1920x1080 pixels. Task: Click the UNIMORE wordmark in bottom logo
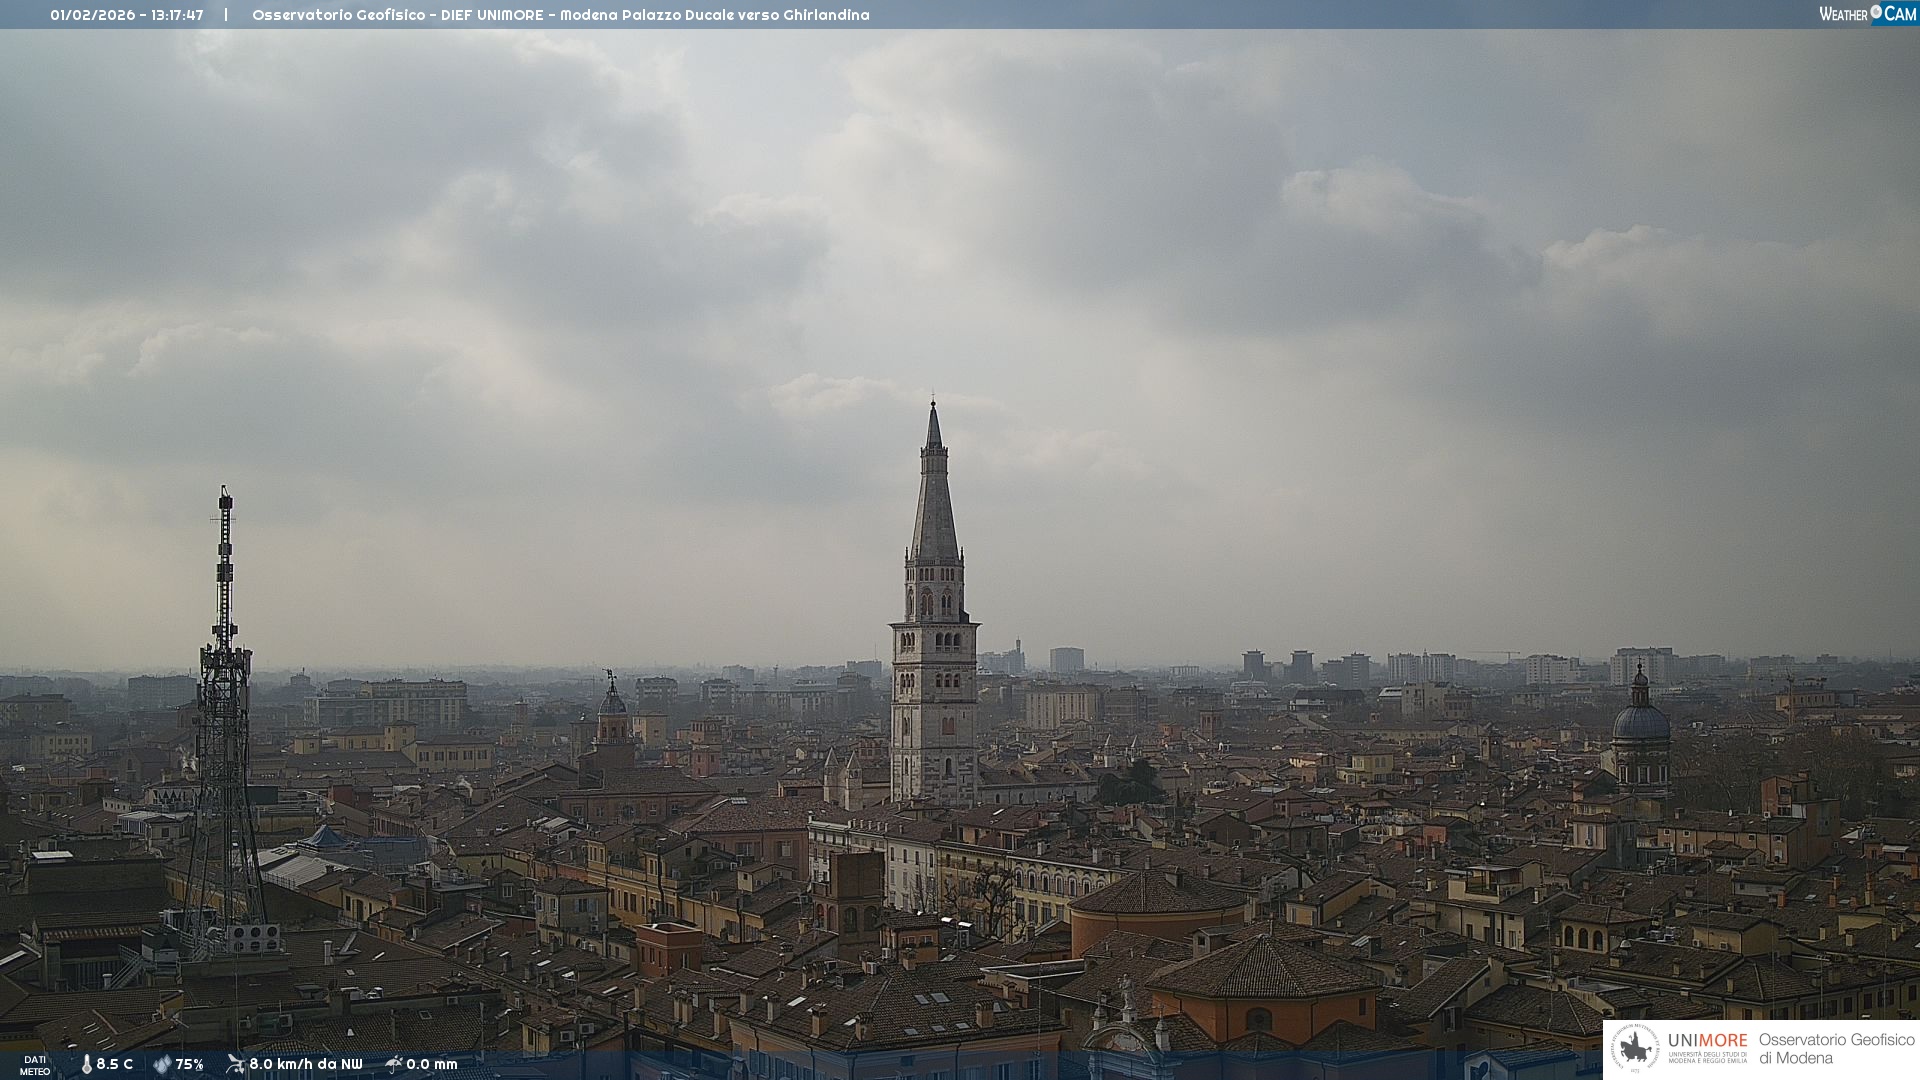[x=1707, y=1041]
